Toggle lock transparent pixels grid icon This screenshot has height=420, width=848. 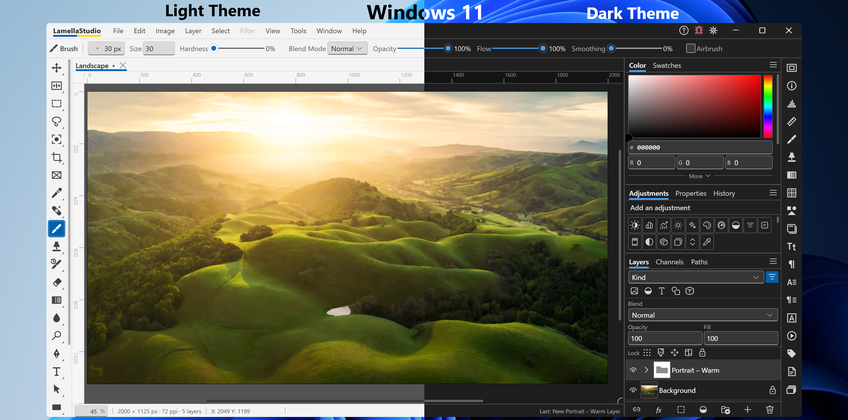click(x=647, y=353)
